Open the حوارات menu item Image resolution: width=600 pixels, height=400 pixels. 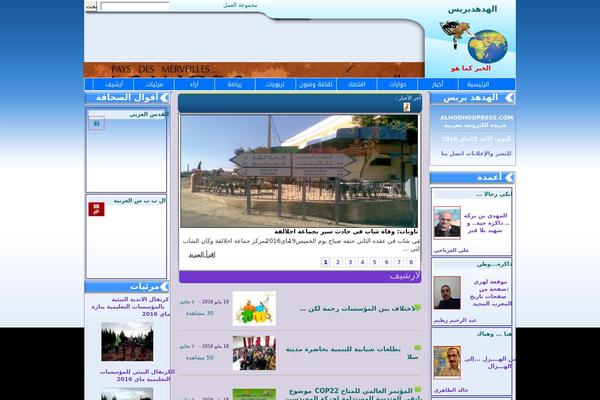coord(397,84)
